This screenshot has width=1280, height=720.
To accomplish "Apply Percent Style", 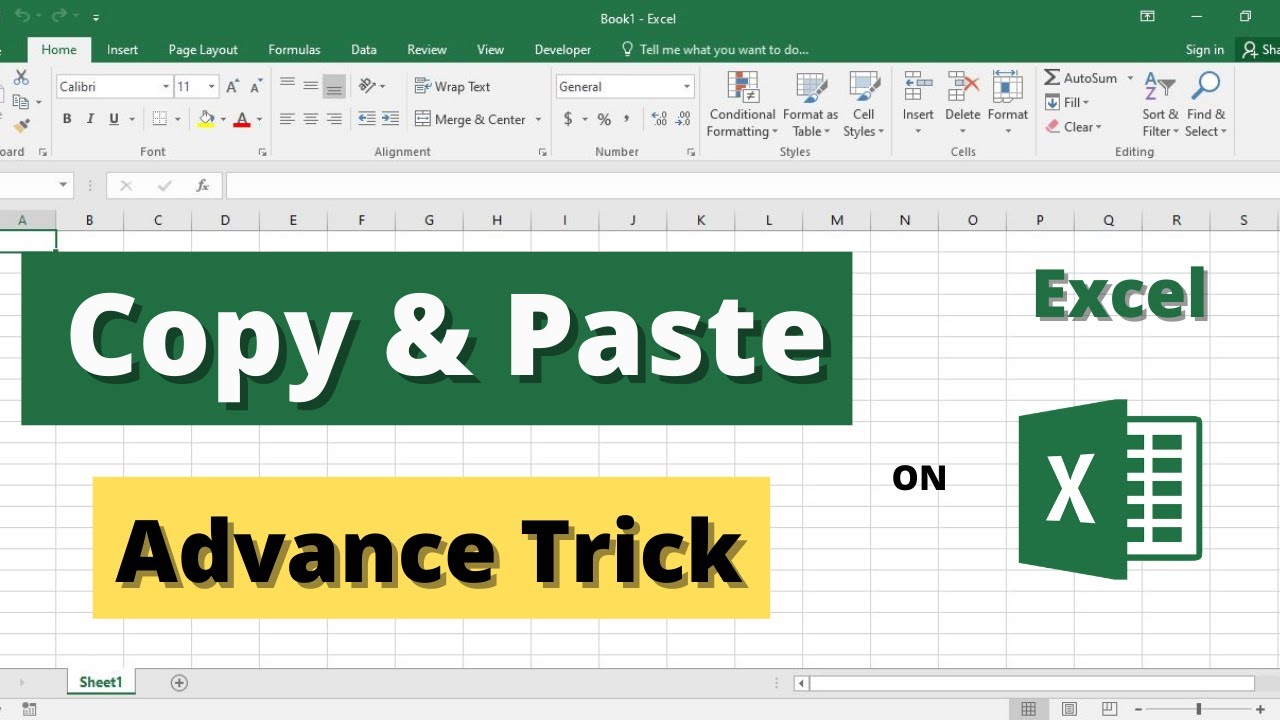I will 604,119.
